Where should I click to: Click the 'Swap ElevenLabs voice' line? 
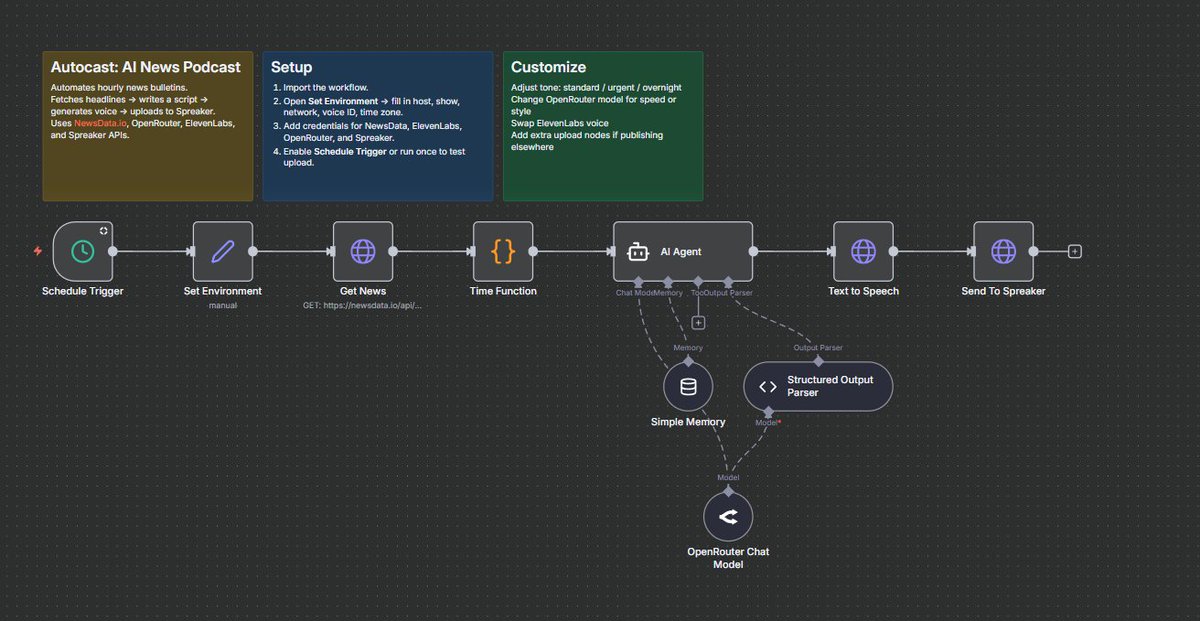coord(558,123)
